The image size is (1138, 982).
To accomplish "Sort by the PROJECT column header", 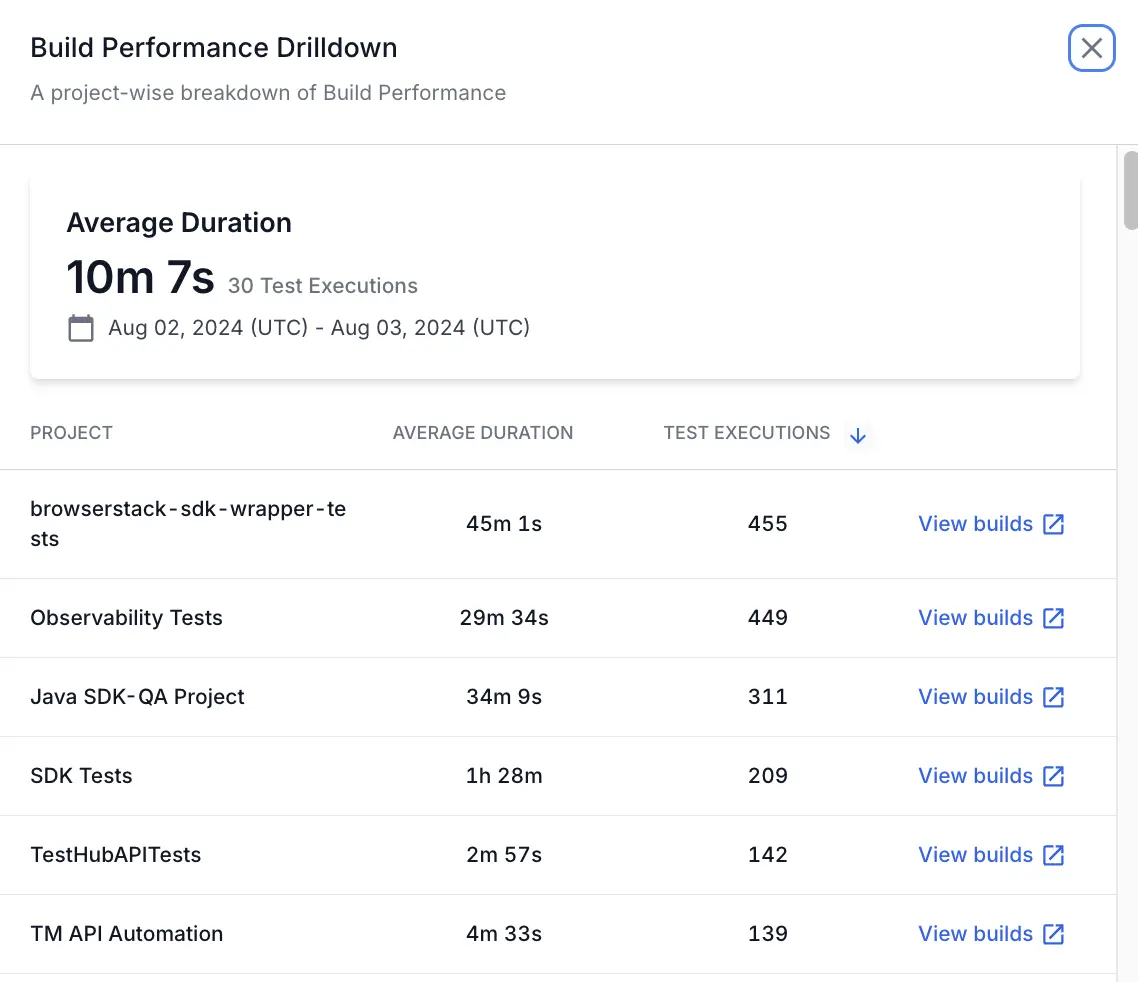I will coord(71,433).
